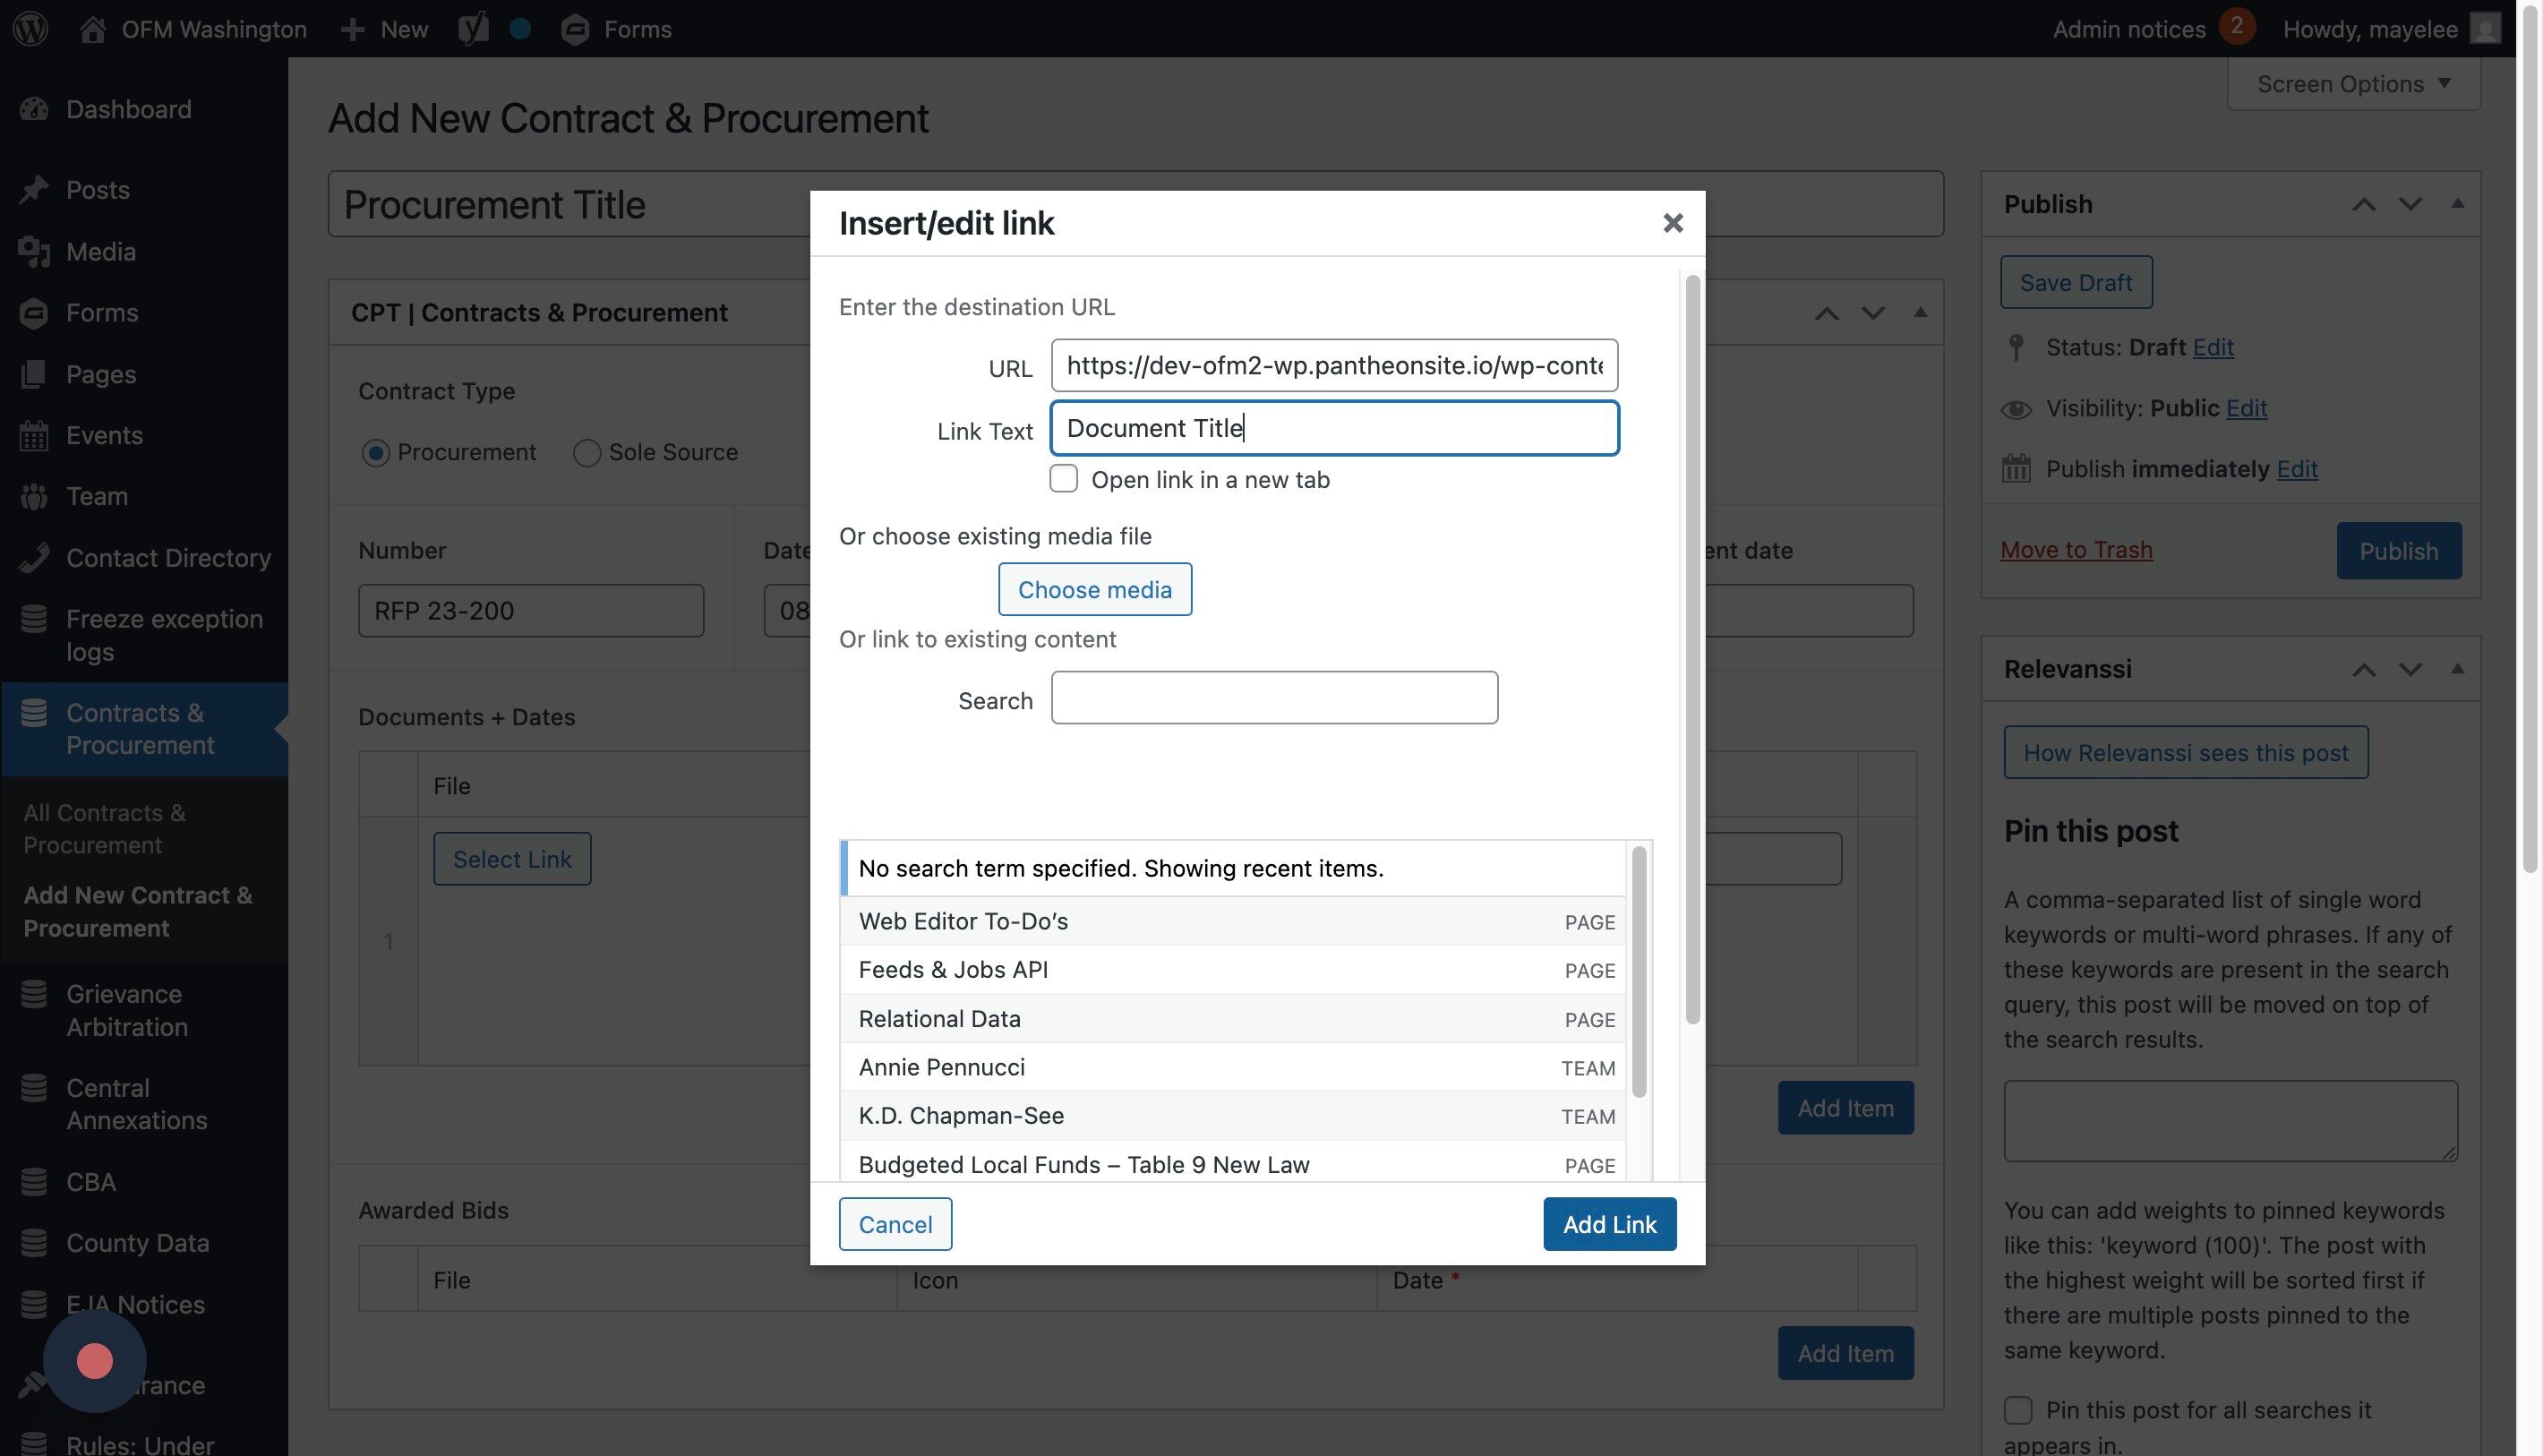This screenshot has height=1456, width=2543.
Task: Move Relevanssi panel down with chevron
Action: pyautogui.click(x=2410, y=669)
